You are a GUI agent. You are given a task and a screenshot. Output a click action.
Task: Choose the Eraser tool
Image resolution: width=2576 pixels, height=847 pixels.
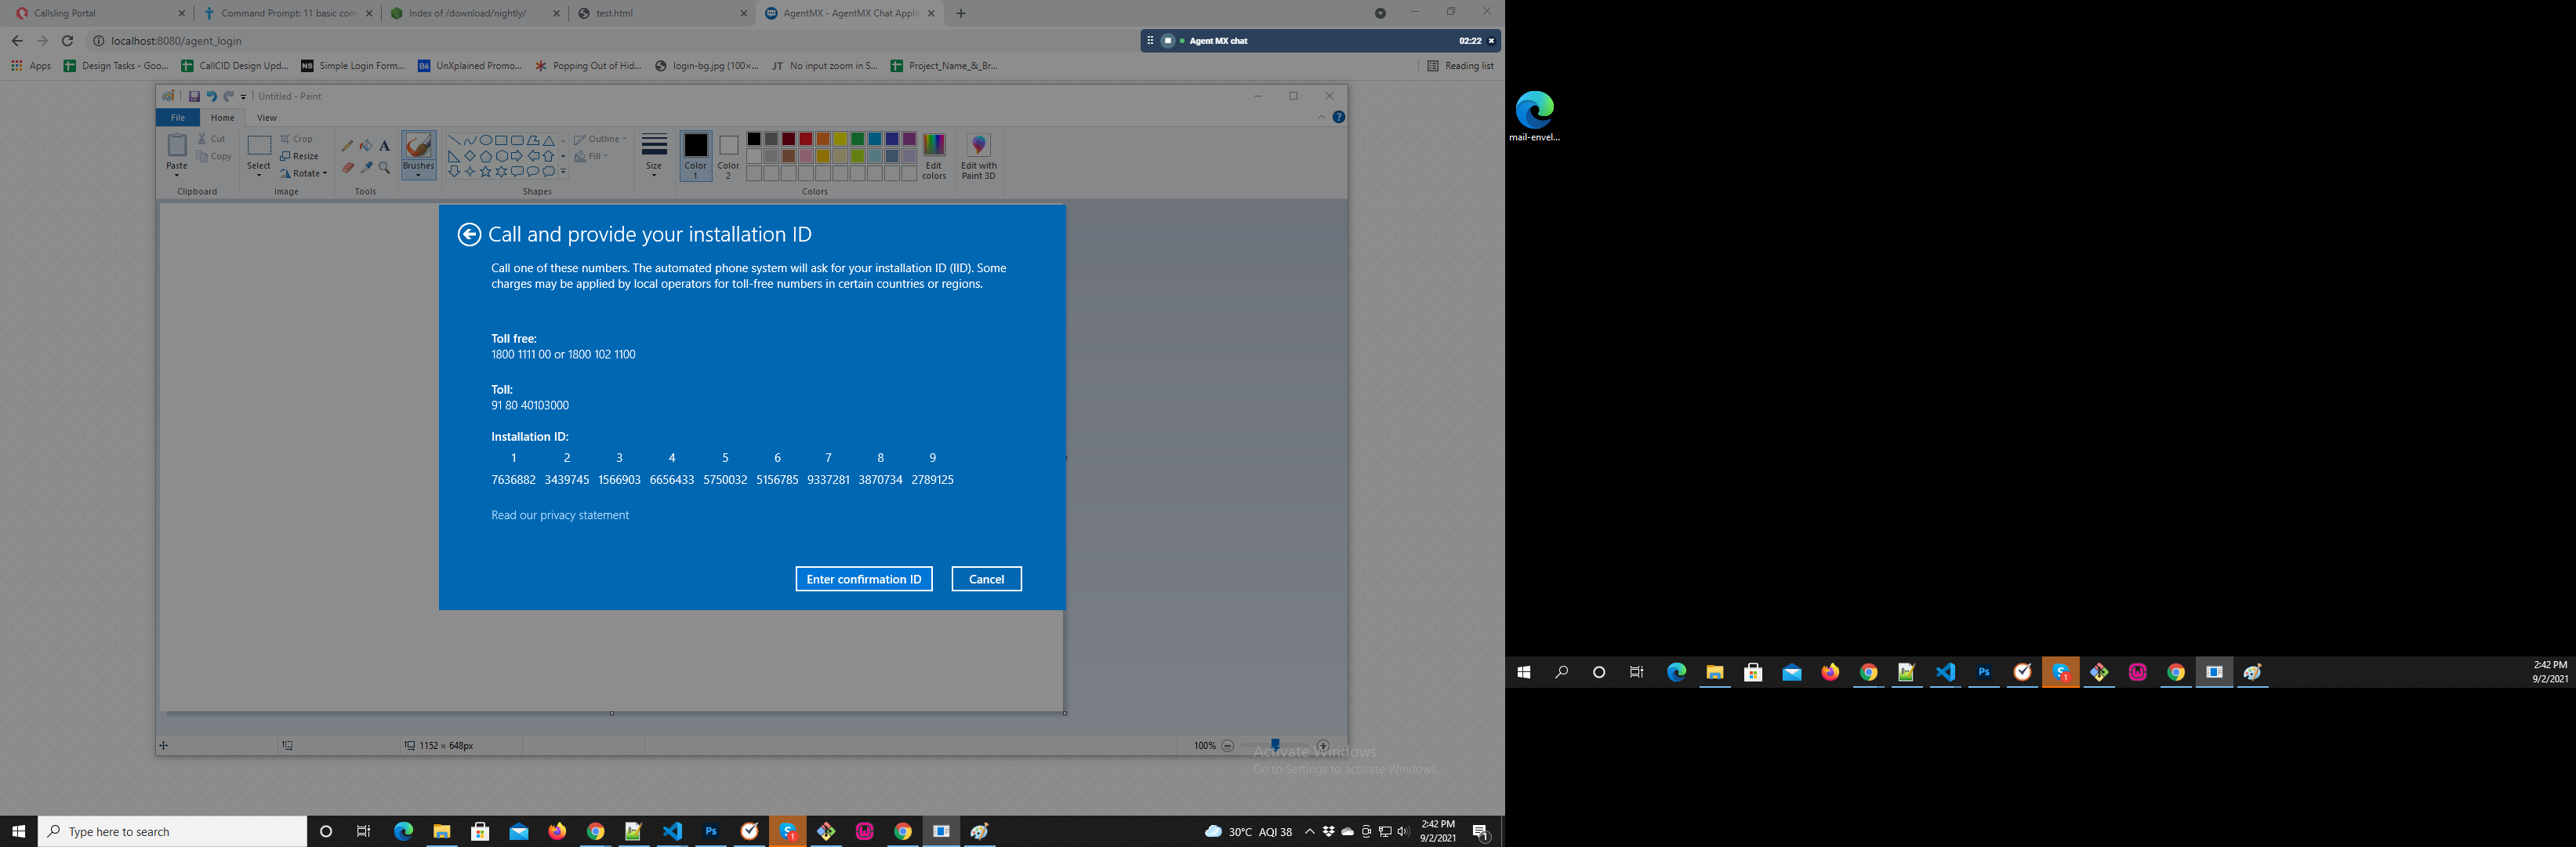point(347,168)
